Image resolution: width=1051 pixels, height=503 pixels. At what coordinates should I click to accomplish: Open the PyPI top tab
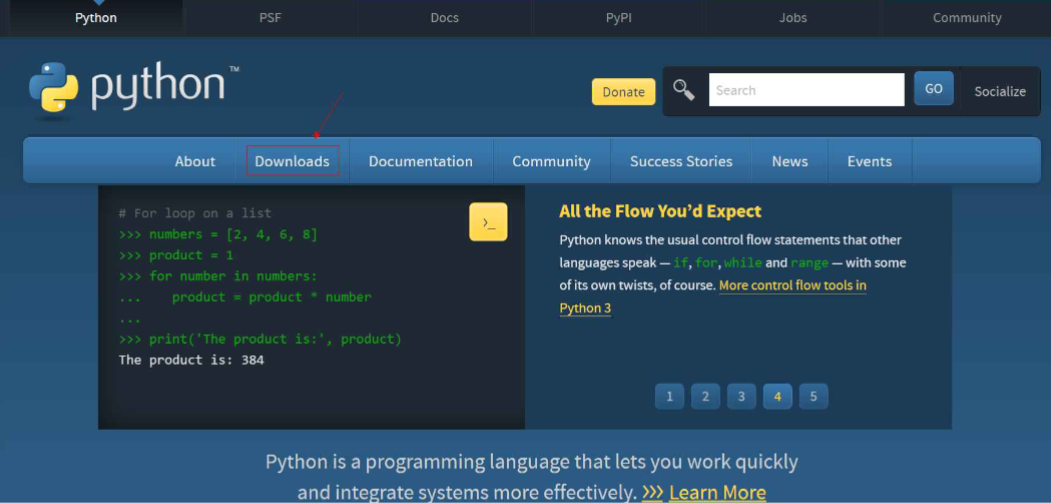(619, 18)
